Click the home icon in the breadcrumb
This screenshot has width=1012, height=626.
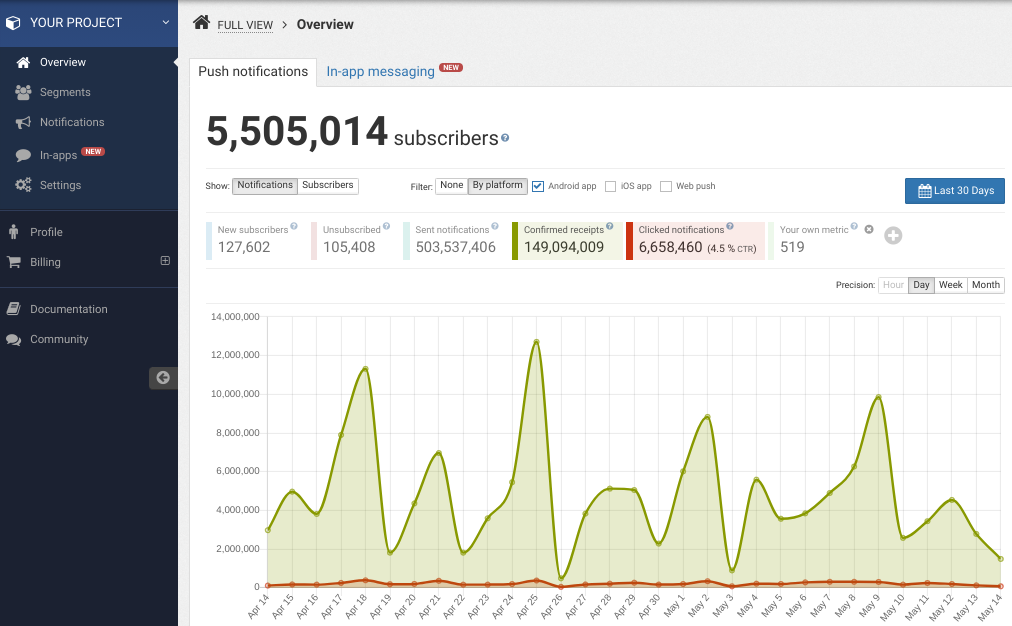[202, 23]
